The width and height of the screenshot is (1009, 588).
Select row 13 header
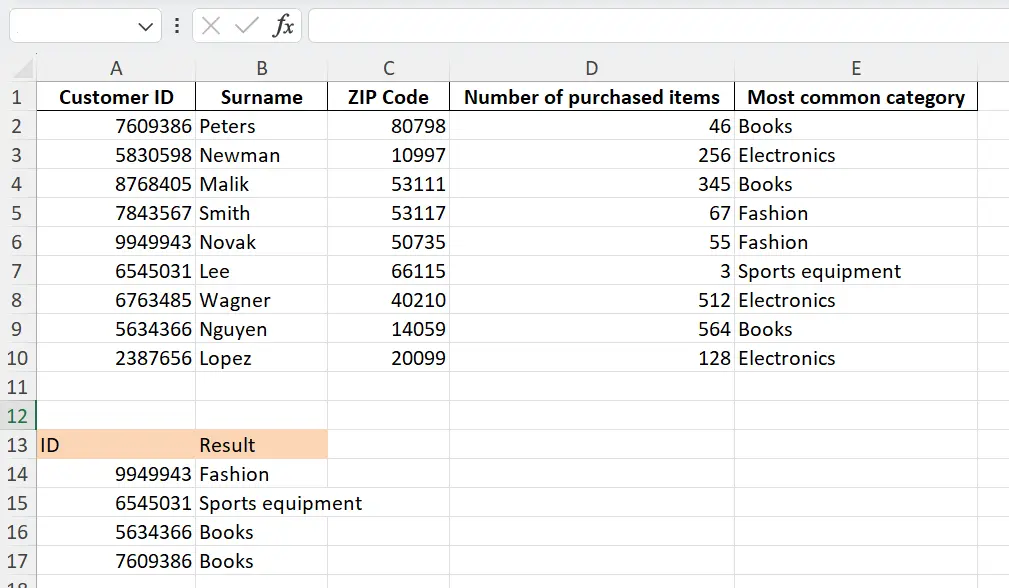[x=17, y=445]
